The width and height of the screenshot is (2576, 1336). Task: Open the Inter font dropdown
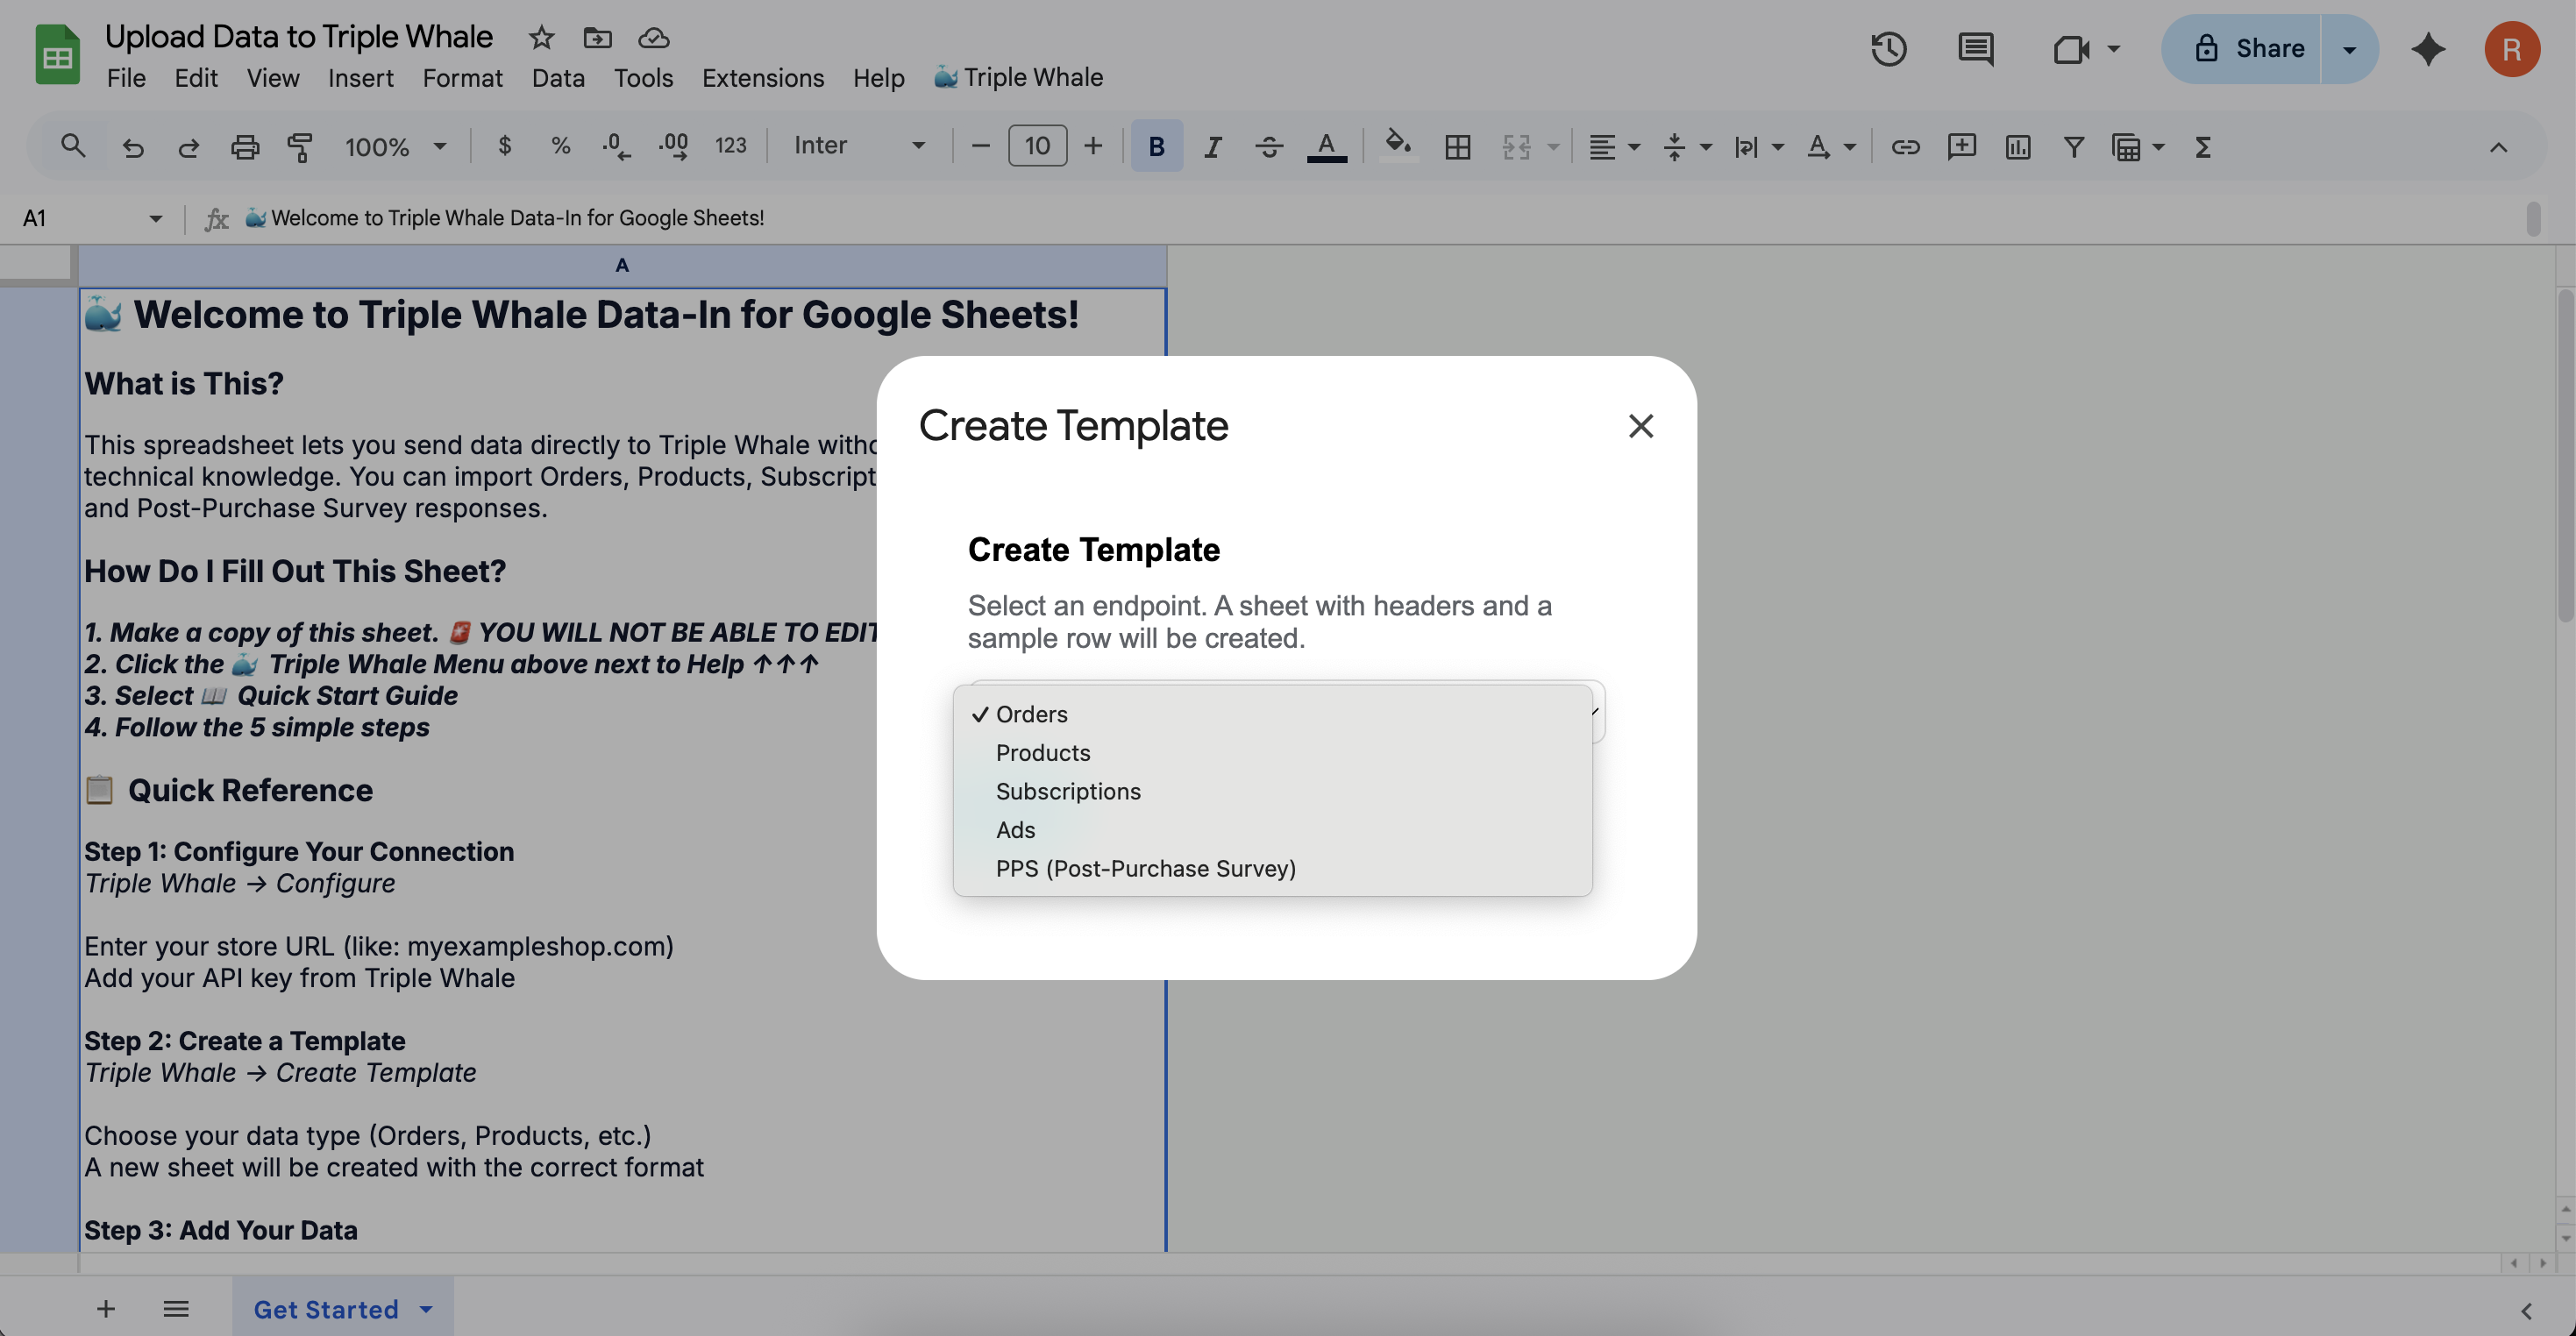coord(859,147)
